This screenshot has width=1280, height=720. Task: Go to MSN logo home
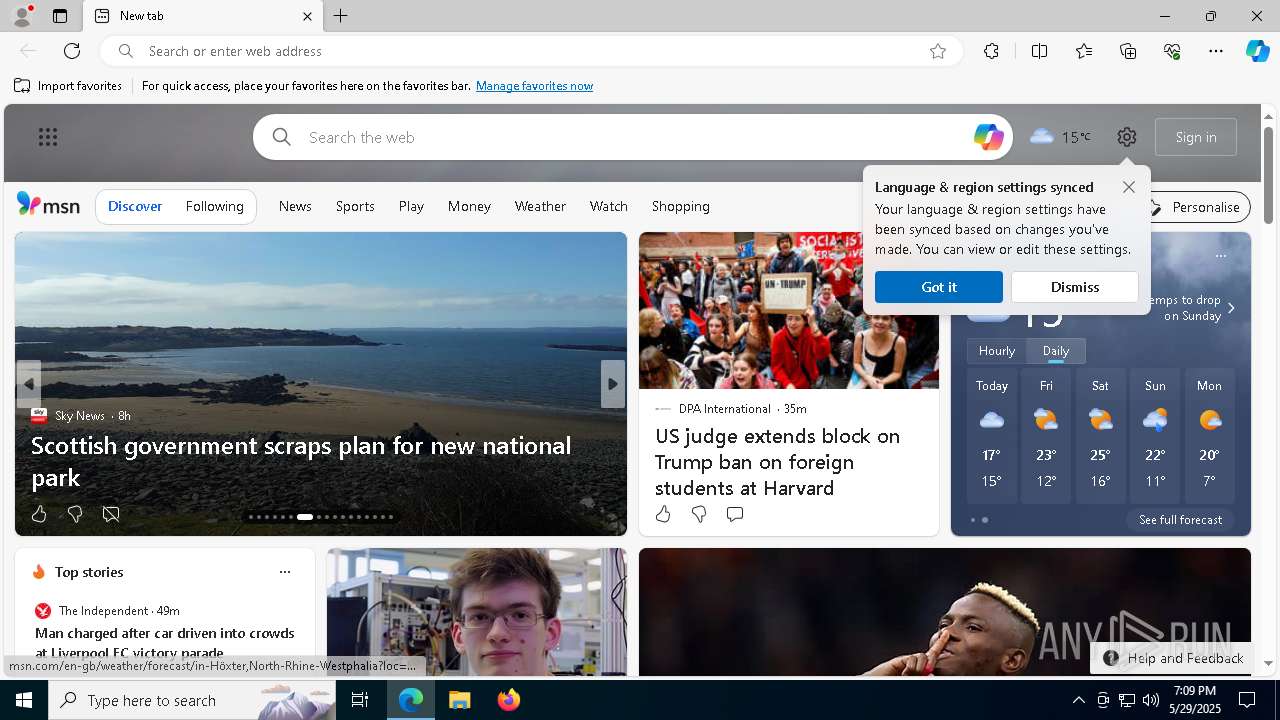(48, 205)
